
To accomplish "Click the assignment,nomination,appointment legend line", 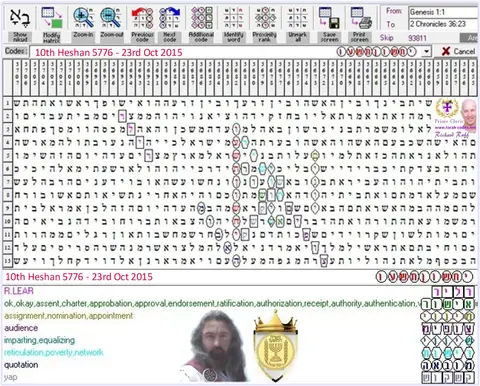I will coord(68,316).
